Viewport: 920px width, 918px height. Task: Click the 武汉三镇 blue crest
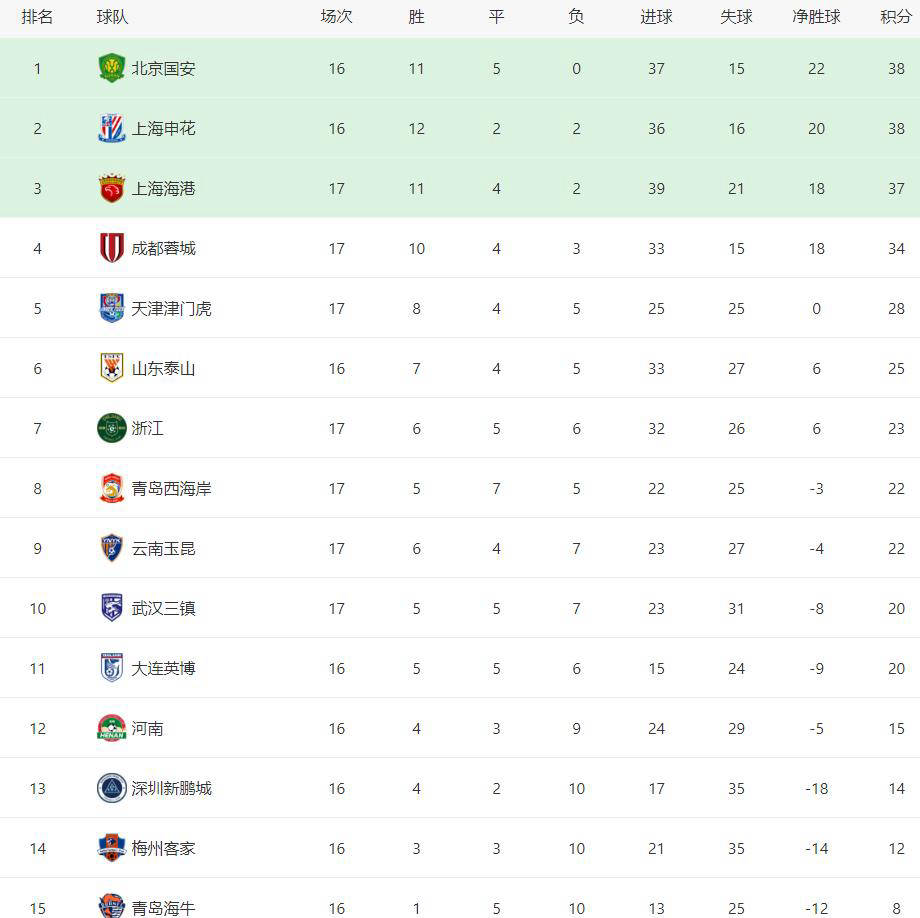pos(111,608)
